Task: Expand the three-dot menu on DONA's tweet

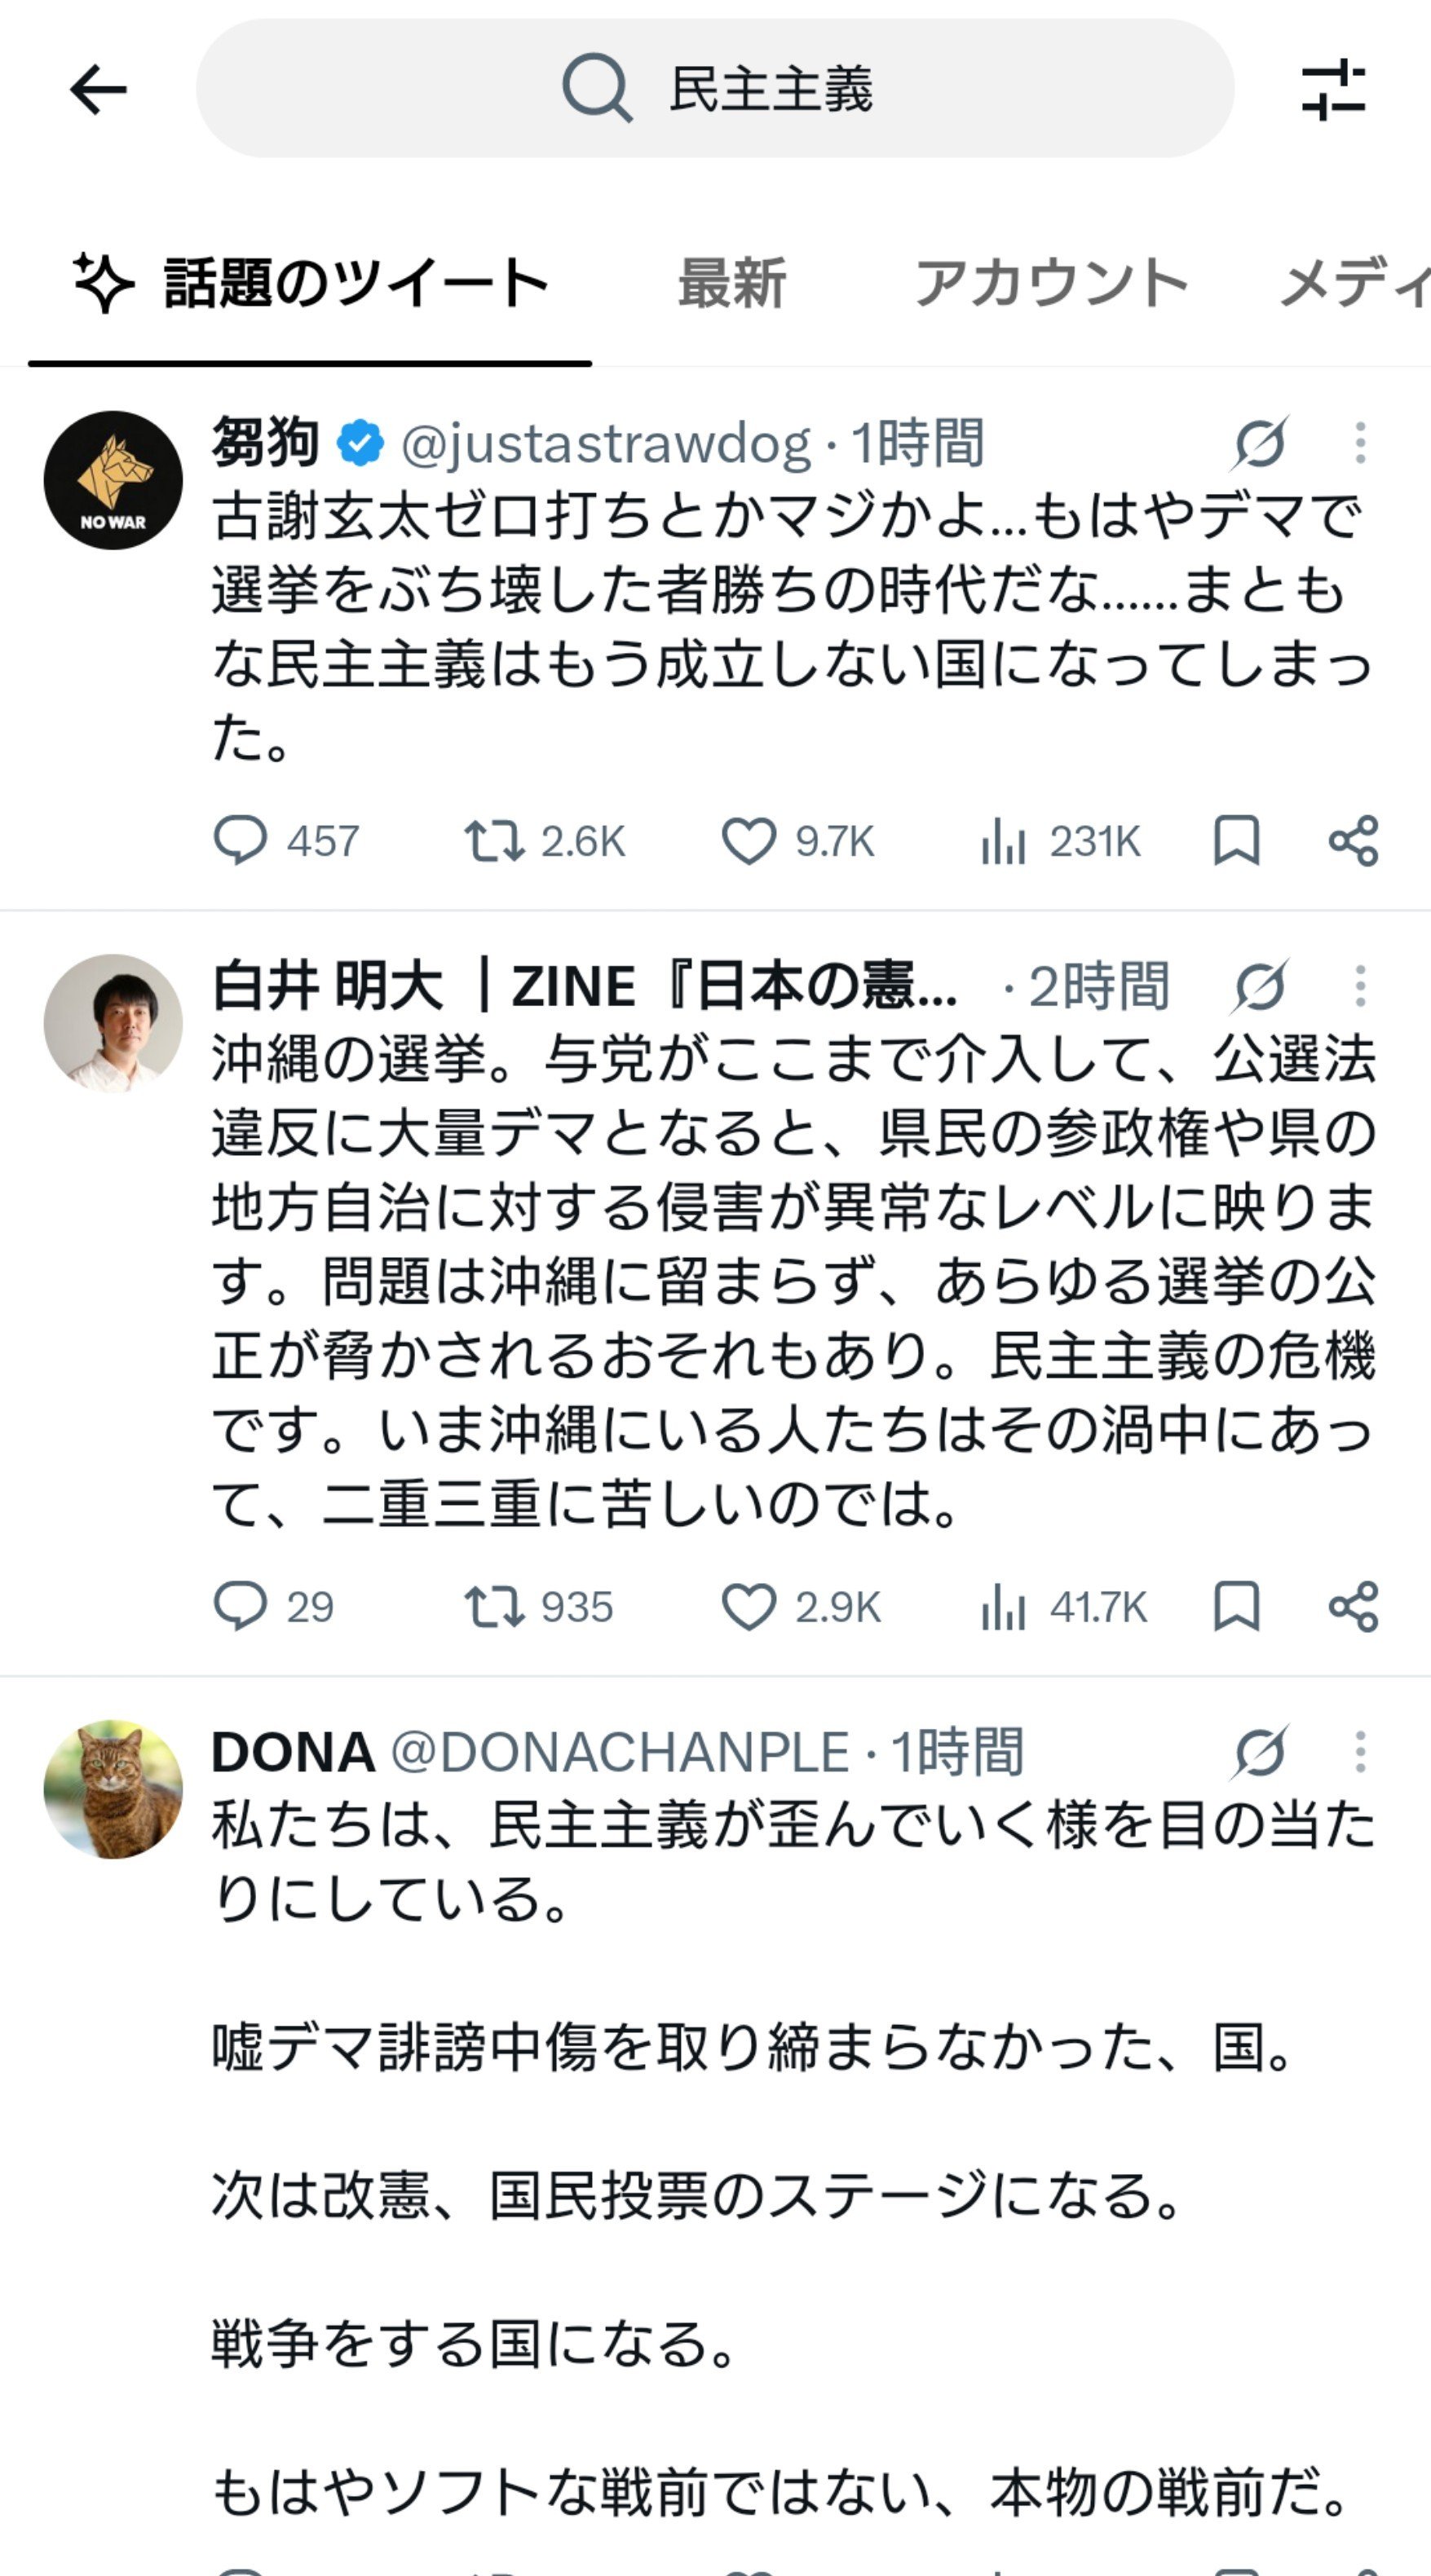Action: (x=1360, y=1752)
